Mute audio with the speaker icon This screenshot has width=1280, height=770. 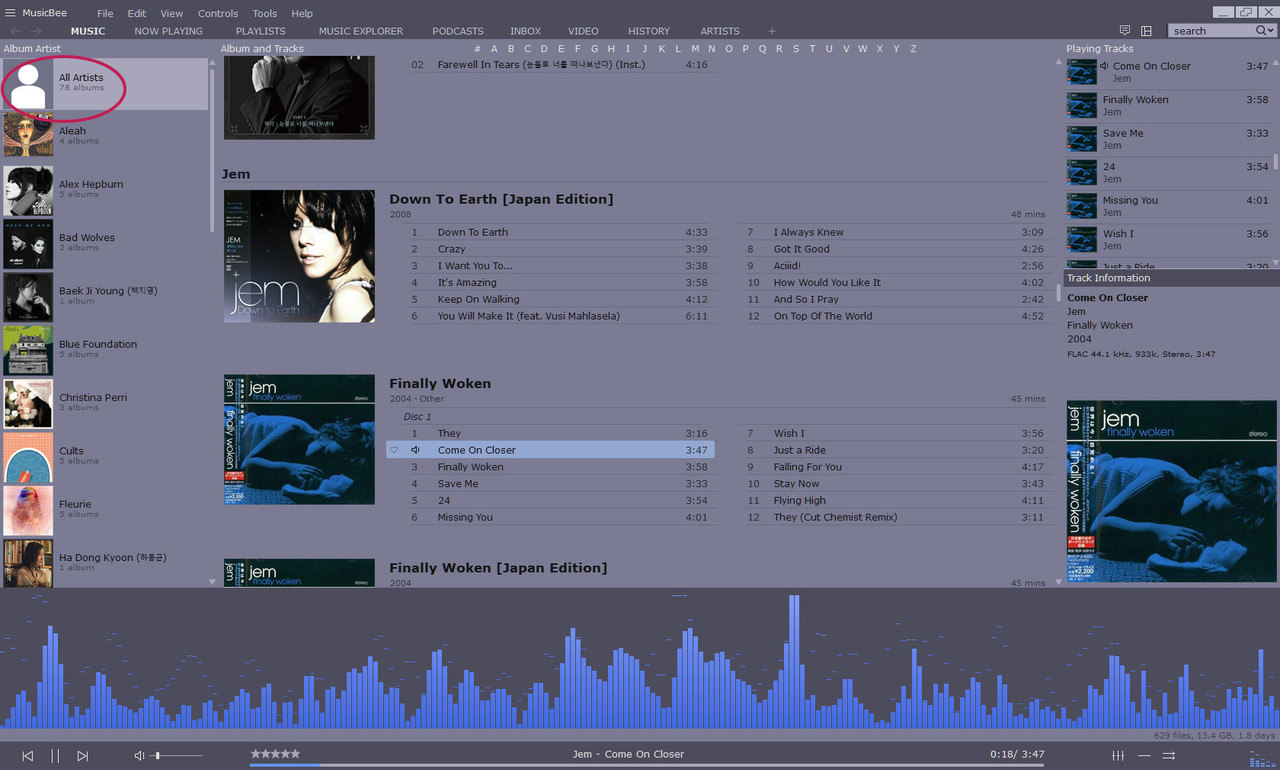pos(139,756)
